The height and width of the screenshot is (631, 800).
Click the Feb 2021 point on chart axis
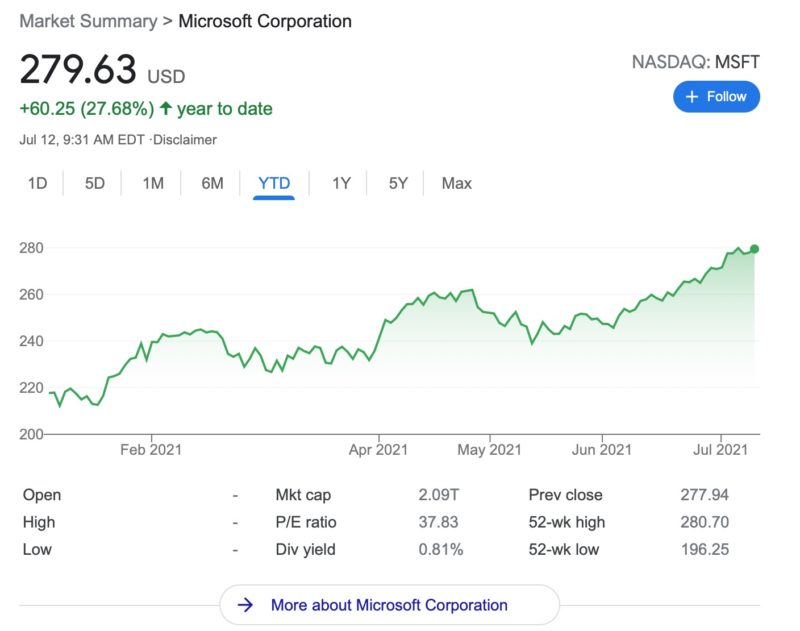[x=151, y=450]
